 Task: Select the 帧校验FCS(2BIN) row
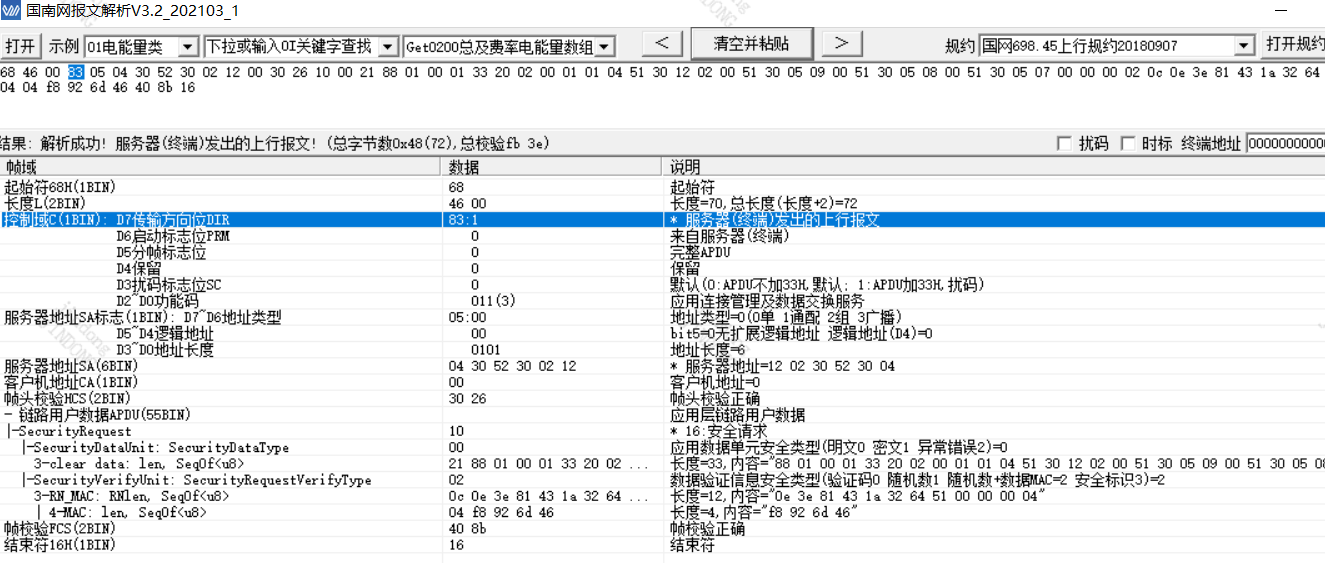click(x=662, y=528)
